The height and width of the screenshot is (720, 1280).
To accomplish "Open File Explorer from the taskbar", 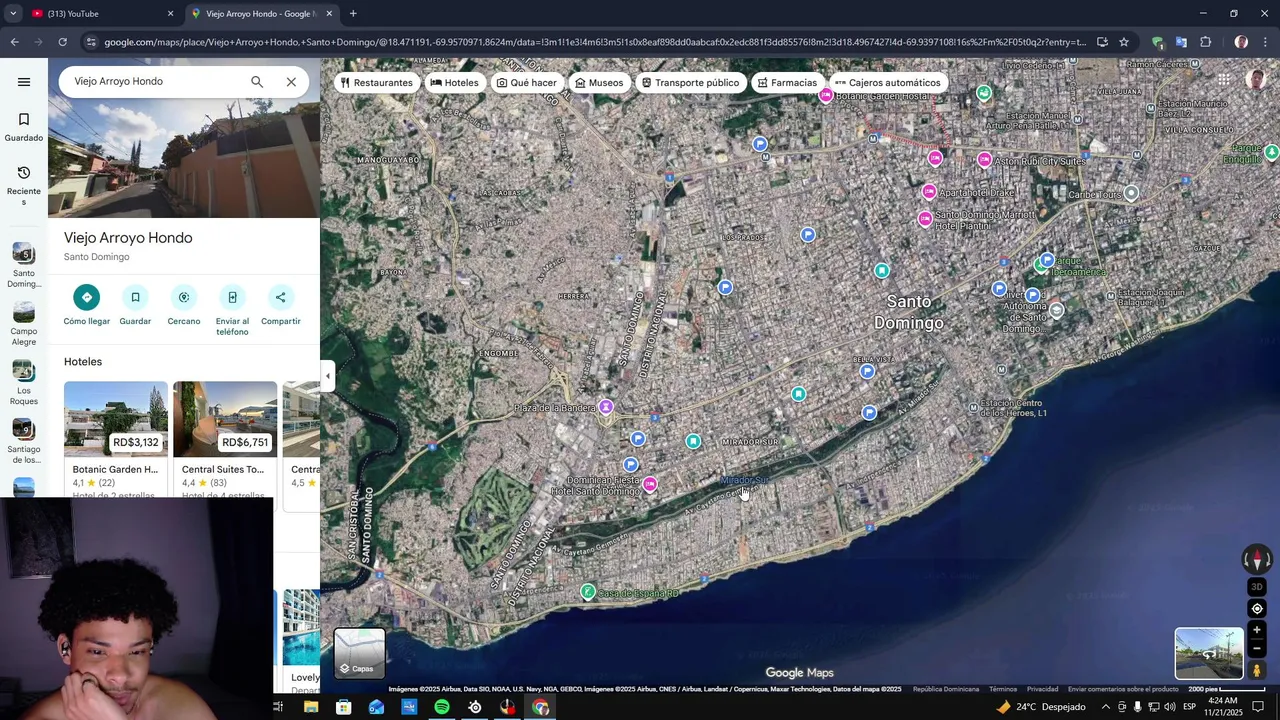I will click(x=311, y=707).
